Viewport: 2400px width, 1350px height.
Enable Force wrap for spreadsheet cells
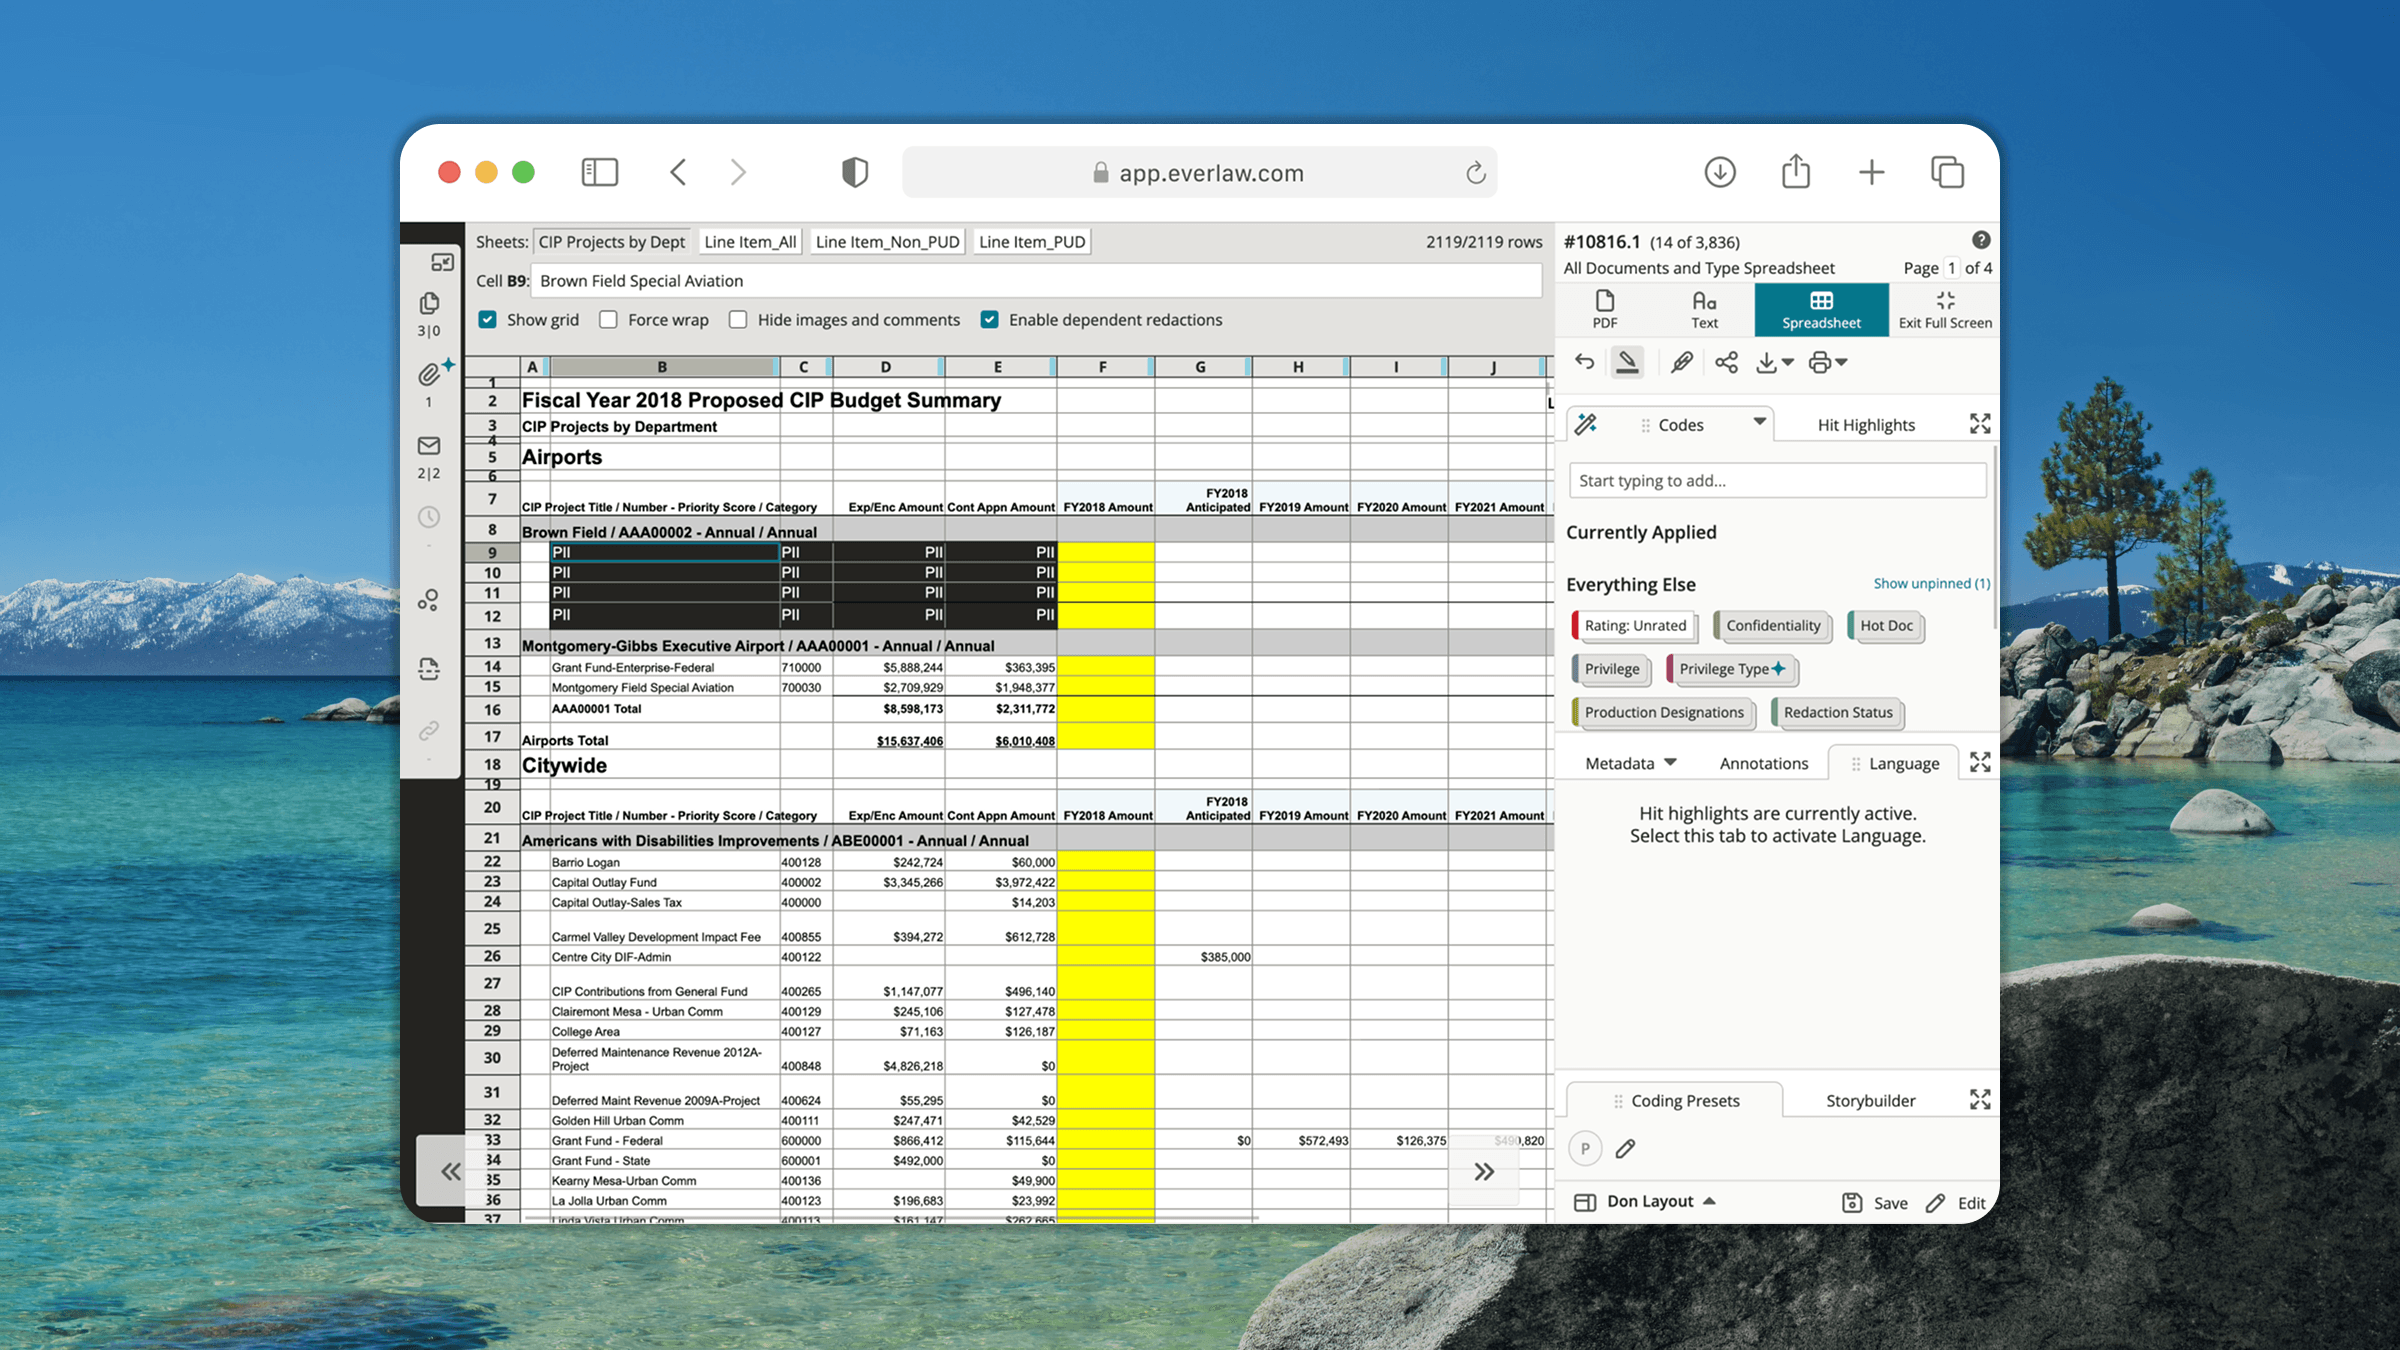[608, 319]
